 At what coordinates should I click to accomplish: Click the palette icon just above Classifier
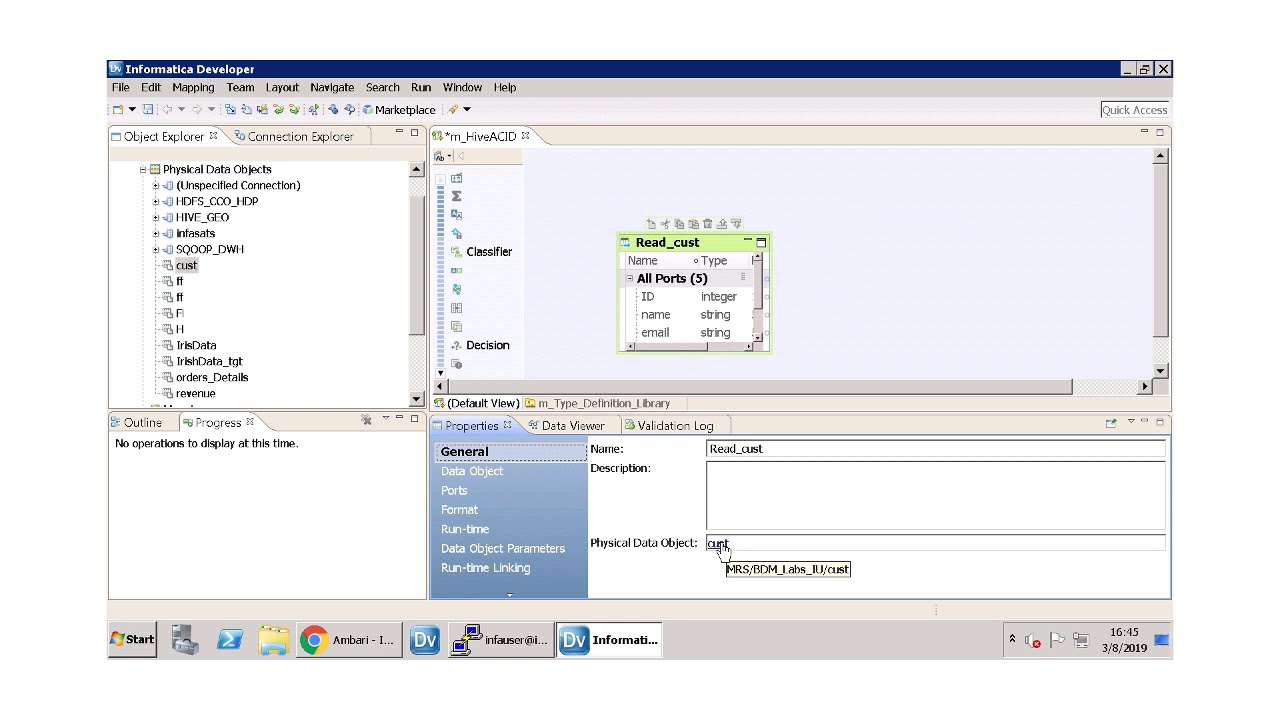coord(456,233)
